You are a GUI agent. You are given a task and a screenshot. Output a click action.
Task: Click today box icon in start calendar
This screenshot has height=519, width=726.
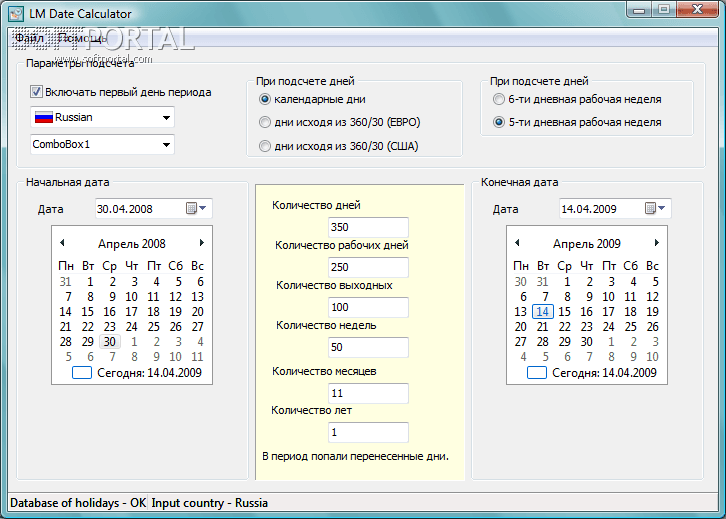click(x=82, y=373)
